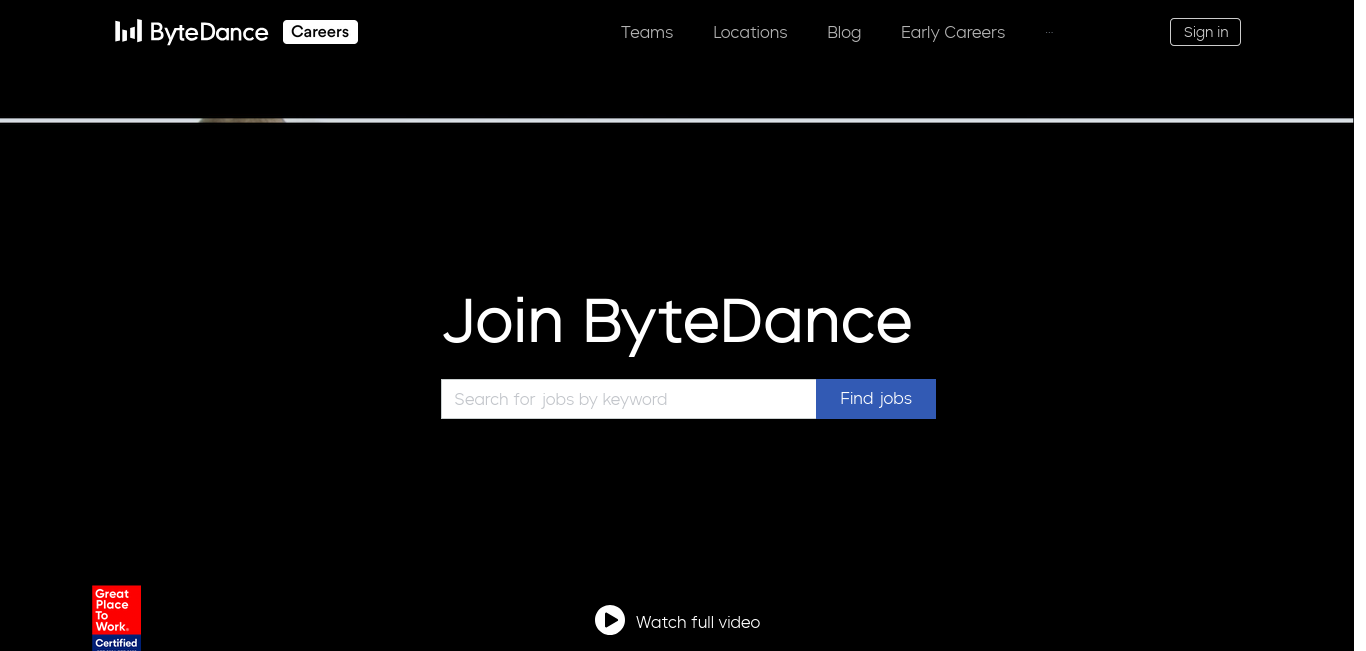Image resolution: width=1366 pixels, height=651 pixels.
Task: Click the Sign in button
Action: tap(1205, 32)
